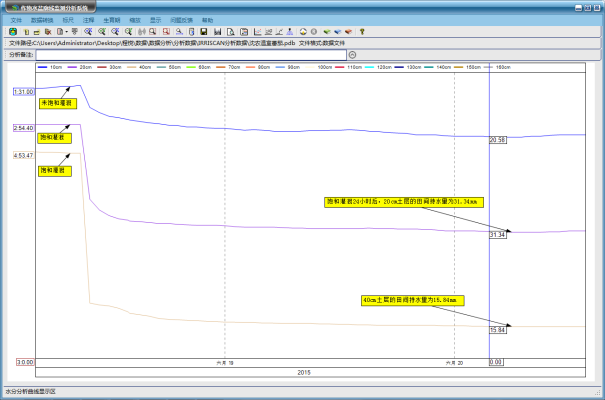Click the 六月 20 date marker on timeline
This screenshot has width=605, height=400.
click(455, 363)
